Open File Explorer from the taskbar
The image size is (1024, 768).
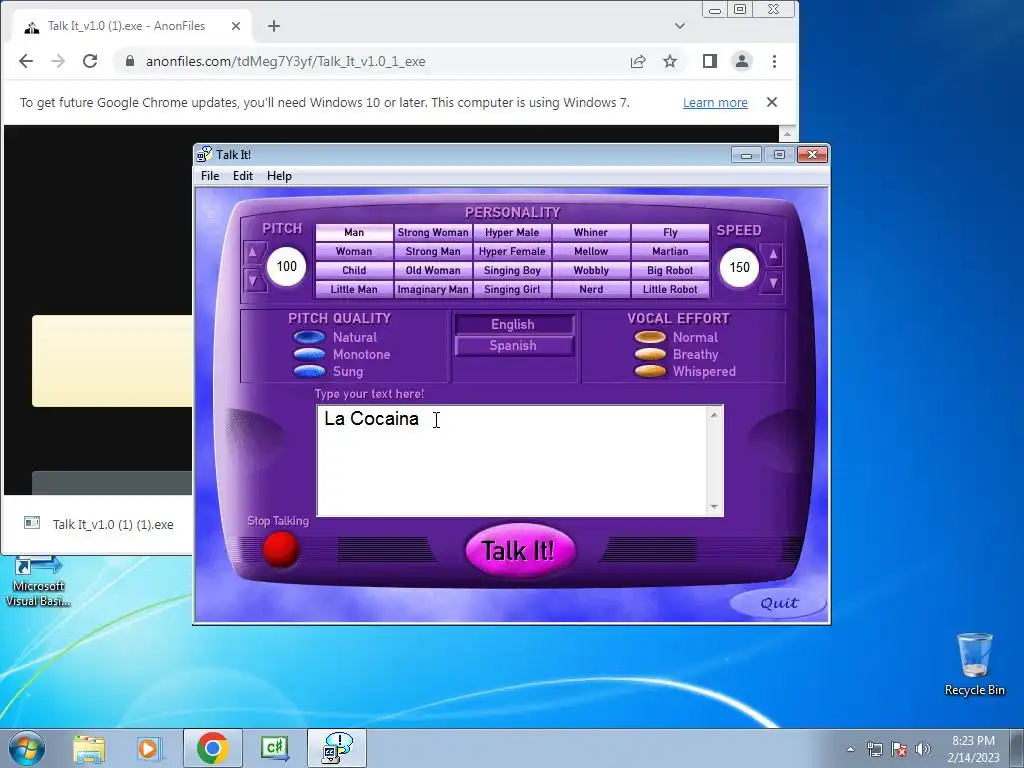coord(89,748)
